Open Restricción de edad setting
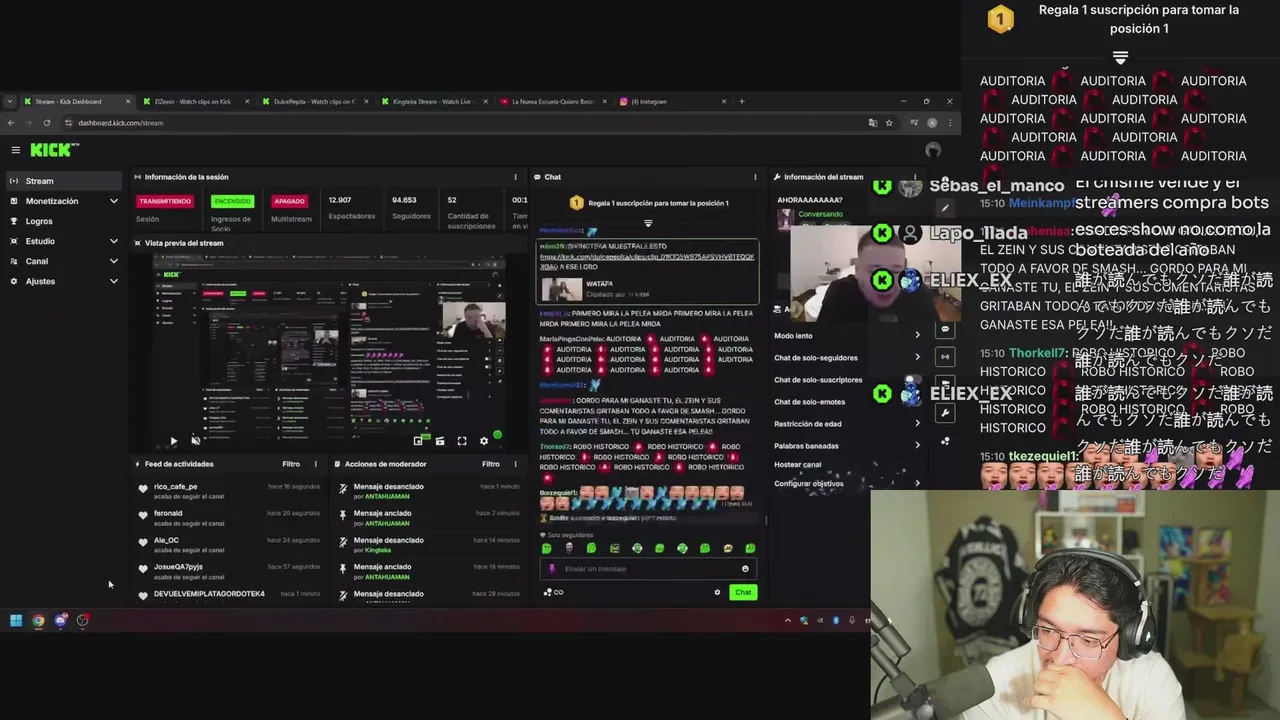The width and height of the screenshot is (1280, 720). [x=847, y=424]
